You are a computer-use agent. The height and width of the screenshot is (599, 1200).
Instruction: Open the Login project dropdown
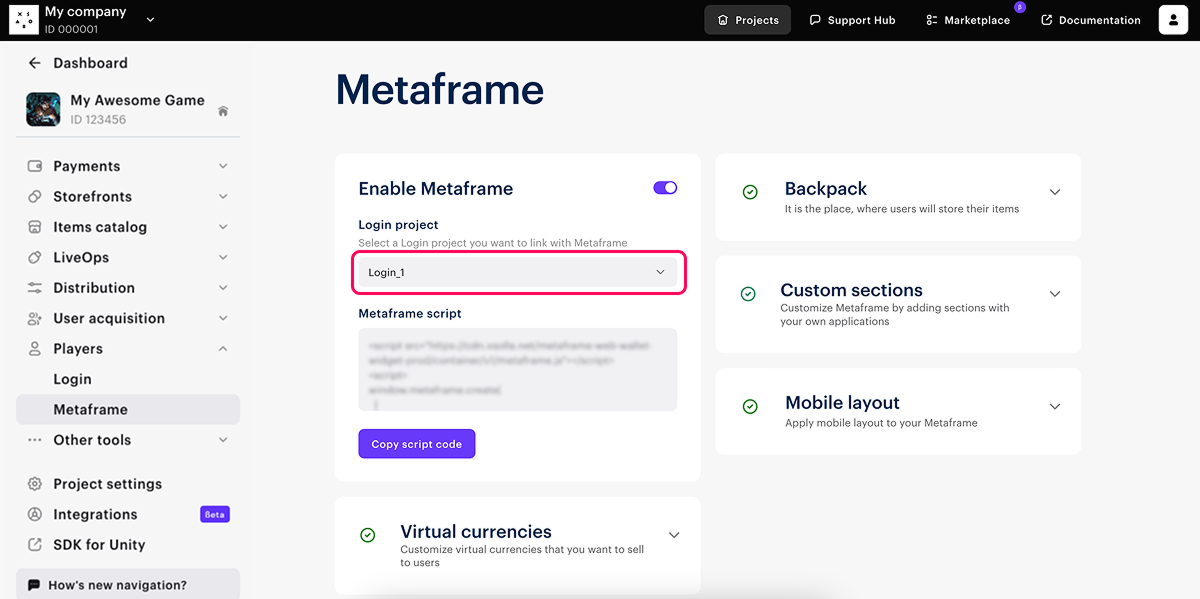(517, 273)
